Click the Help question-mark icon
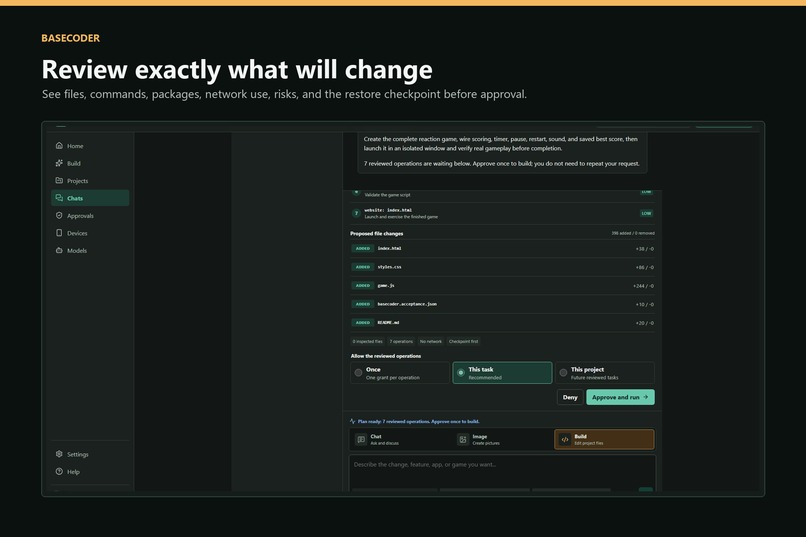The width and height of the screenshot is (806, 537). pyautogui.click(x=59, y=471)
